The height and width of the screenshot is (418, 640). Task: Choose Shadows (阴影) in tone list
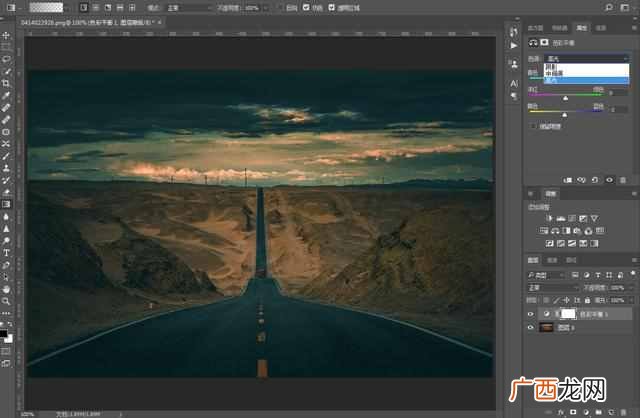pos(587,66)
